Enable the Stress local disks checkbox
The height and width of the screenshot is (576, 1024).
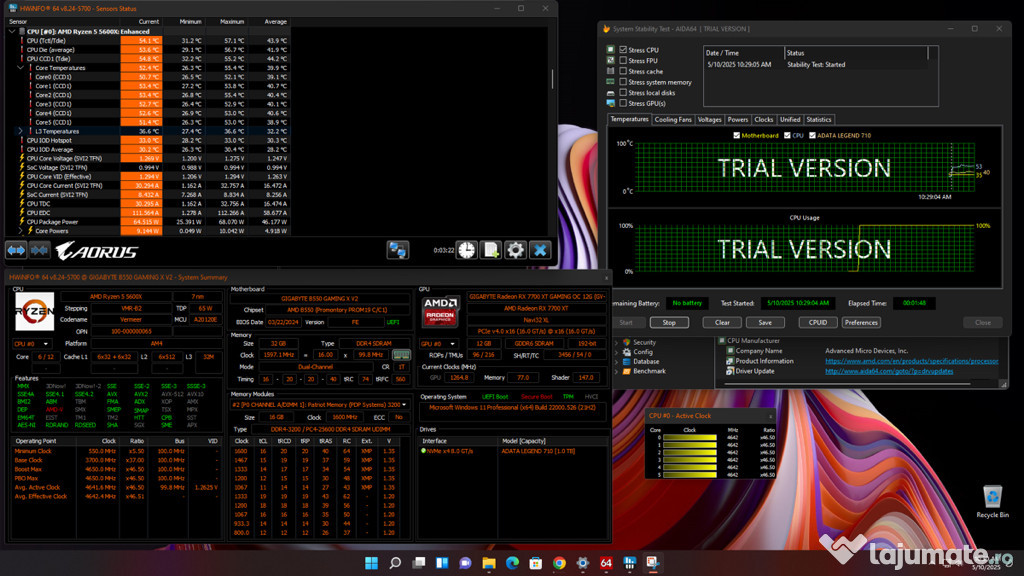tap(623, 93)
